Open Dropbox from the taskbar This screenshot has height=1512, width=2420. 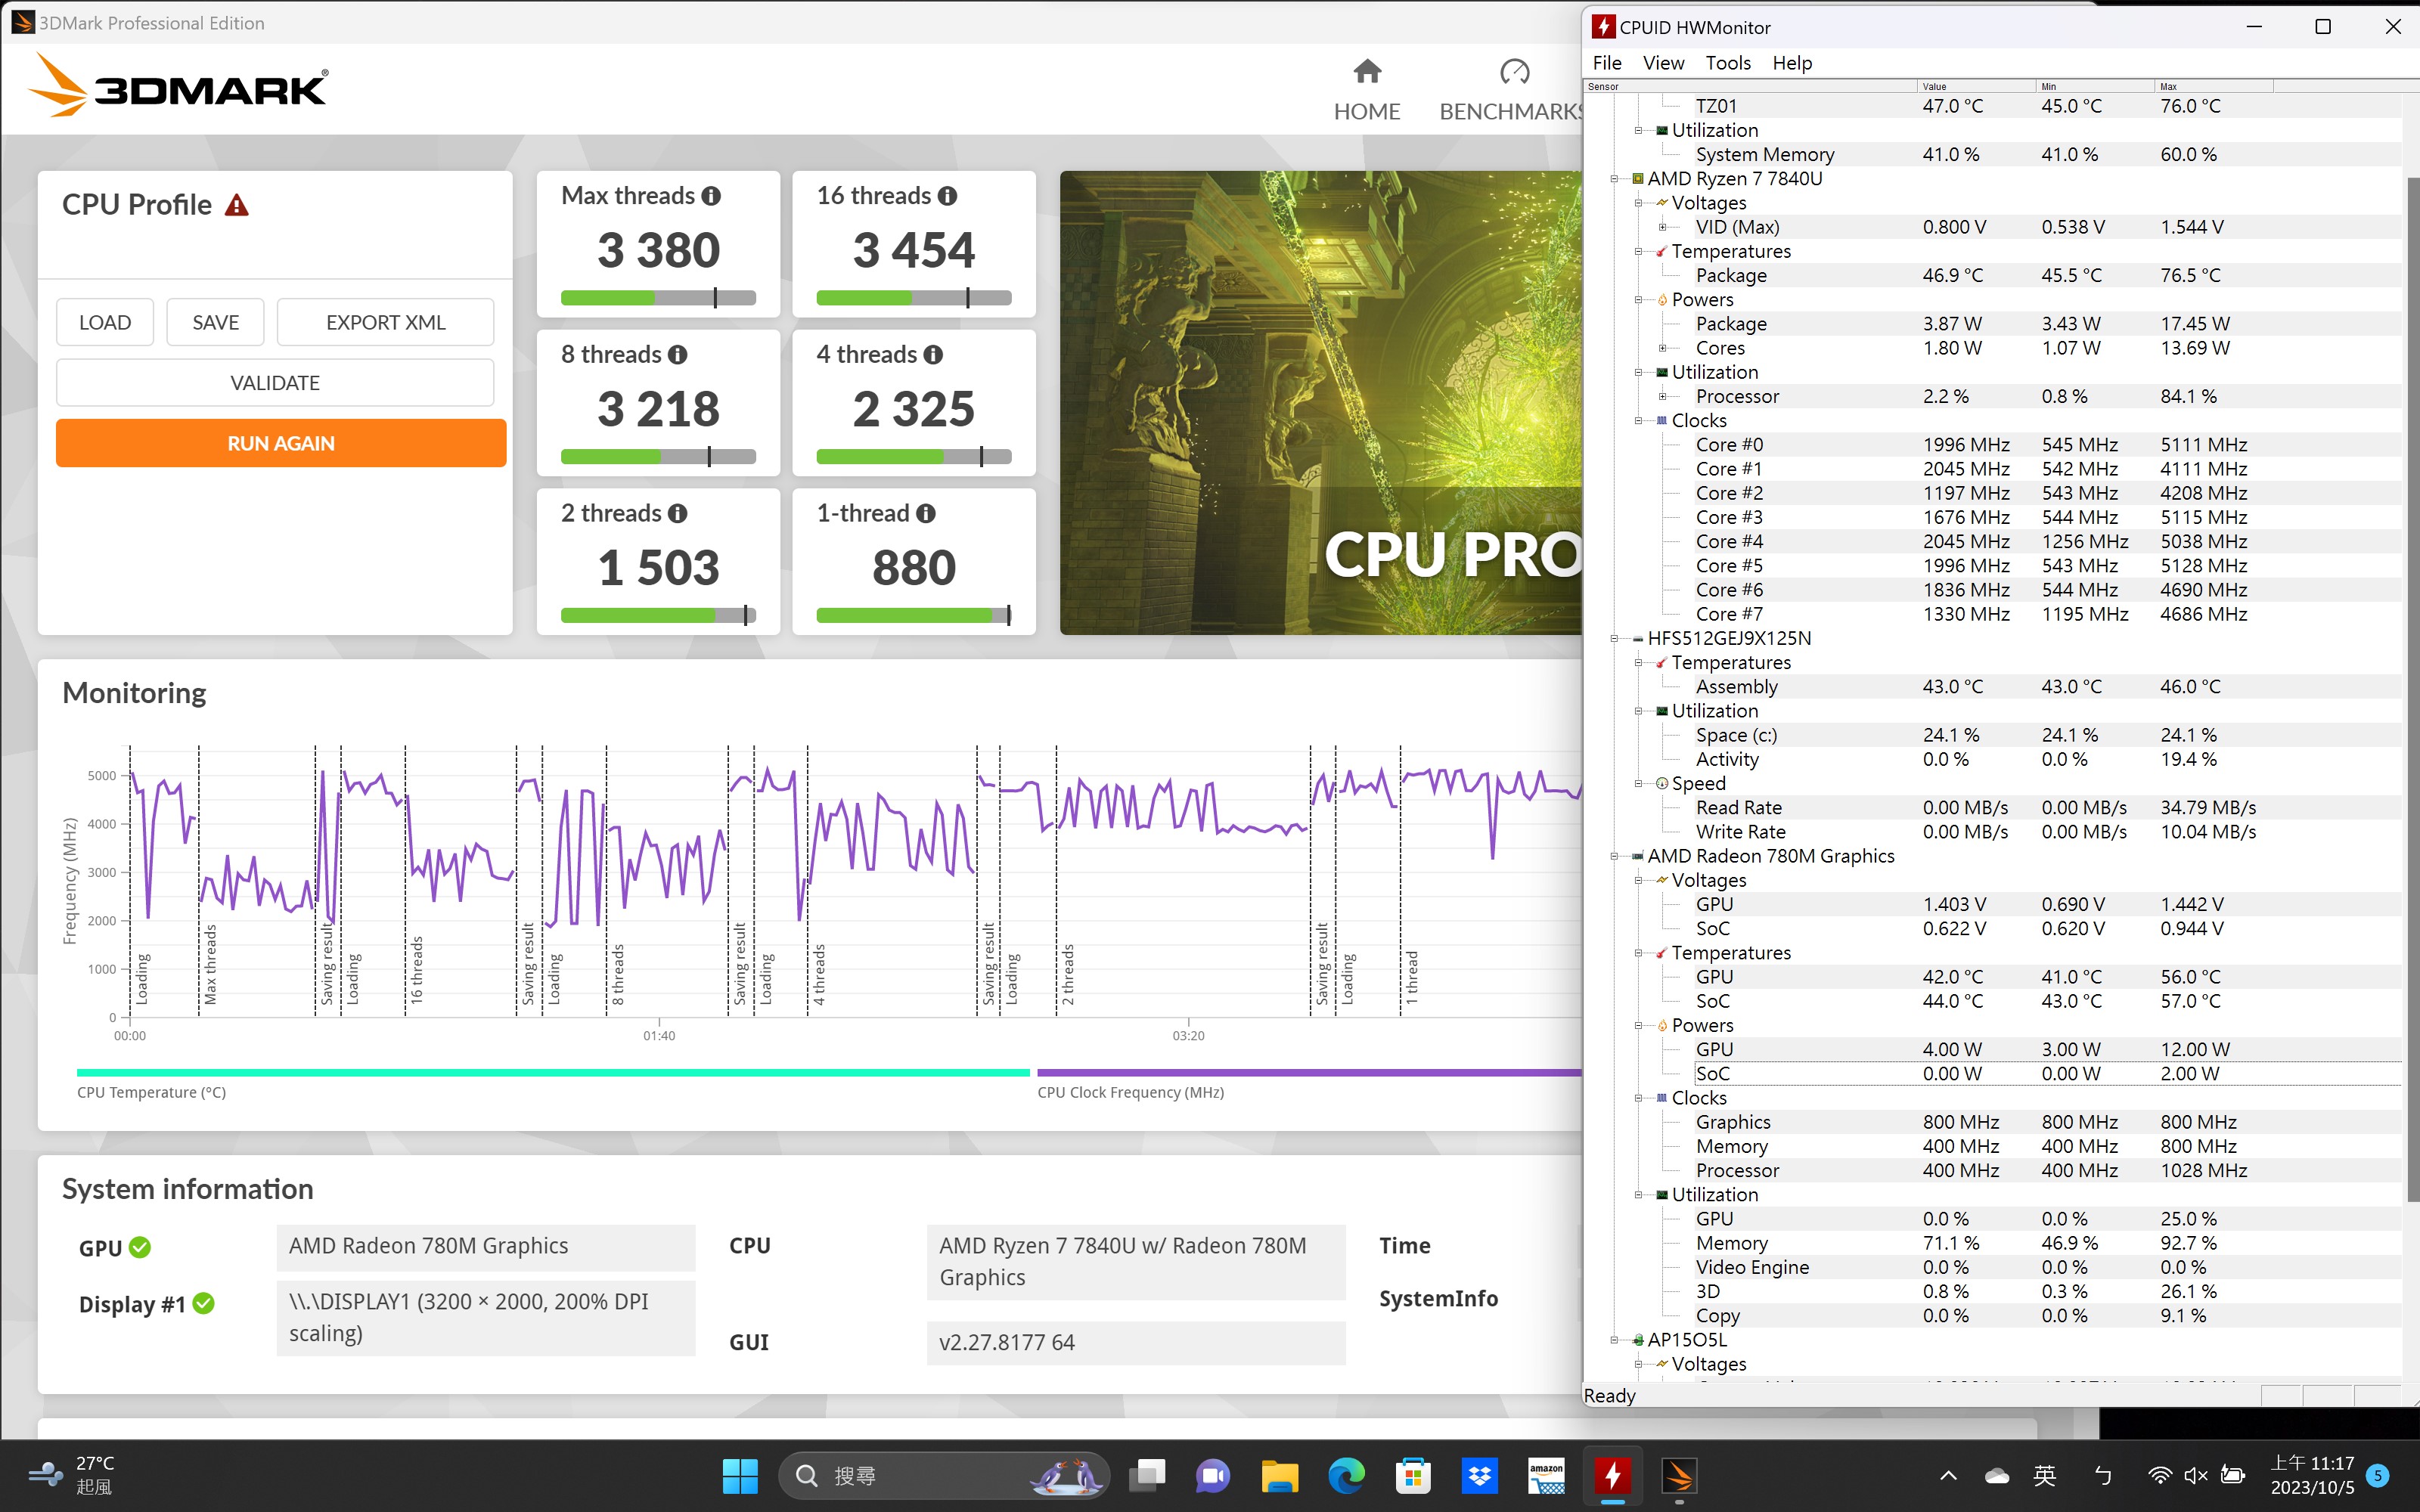tap(1480, 1476)
